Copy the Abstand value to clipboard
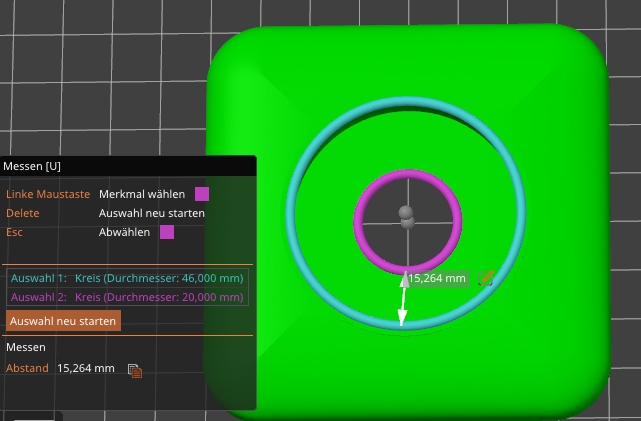Image resolution: width=641 pixels, height=421 pixels. click(135, 370)
